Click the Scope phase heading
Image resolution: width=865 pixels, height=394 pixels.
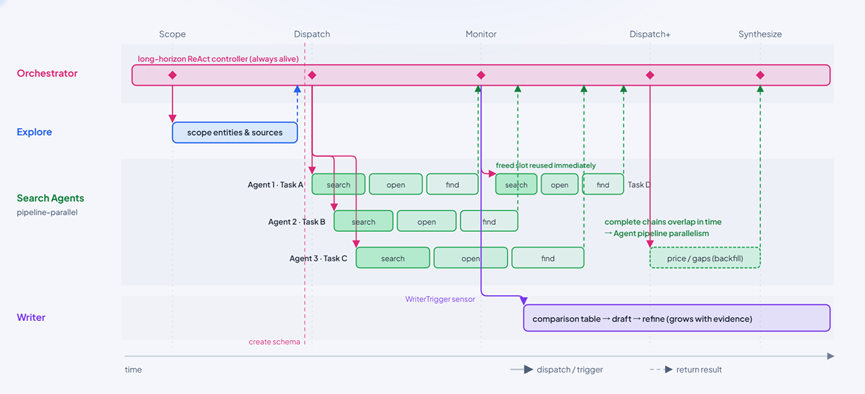(x=172, y=34)
